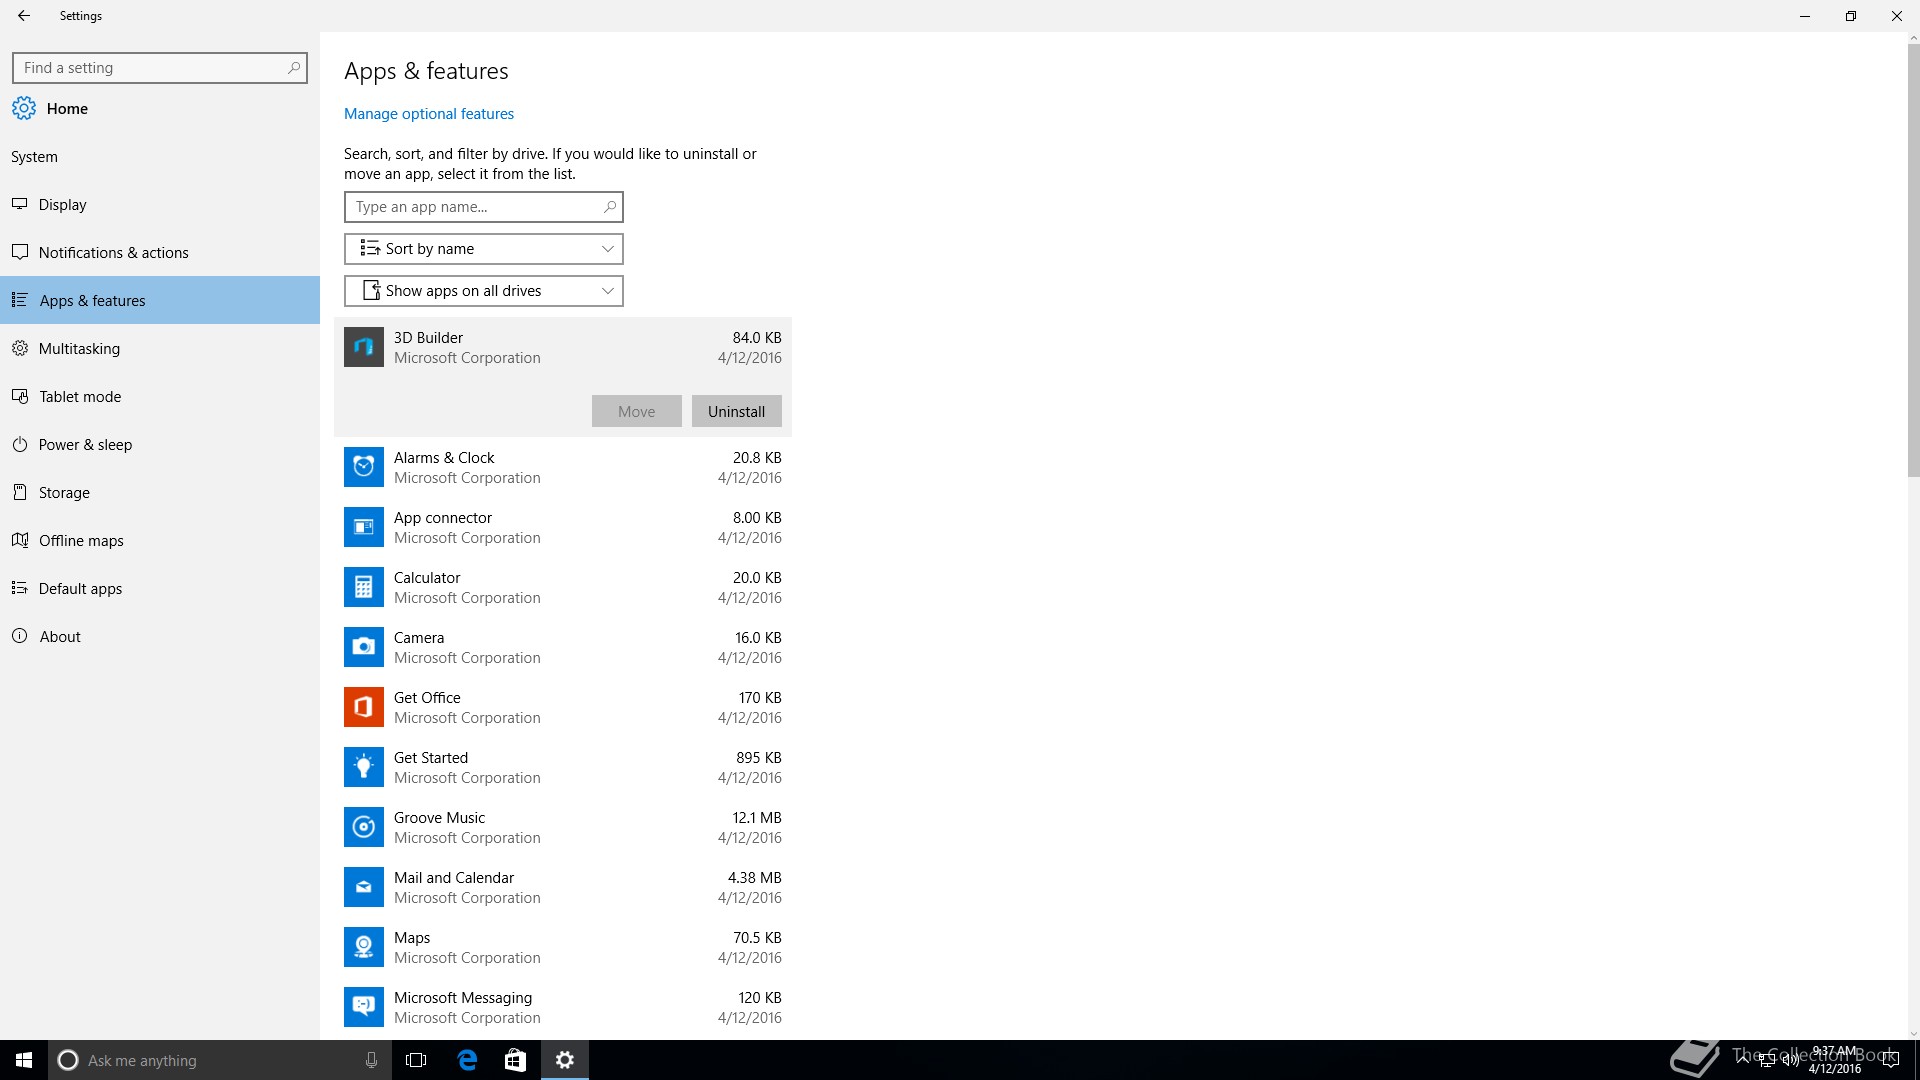Select the Calculator entry
This screenshot has width=1920, height=1080.
click(x=563, y=587)
